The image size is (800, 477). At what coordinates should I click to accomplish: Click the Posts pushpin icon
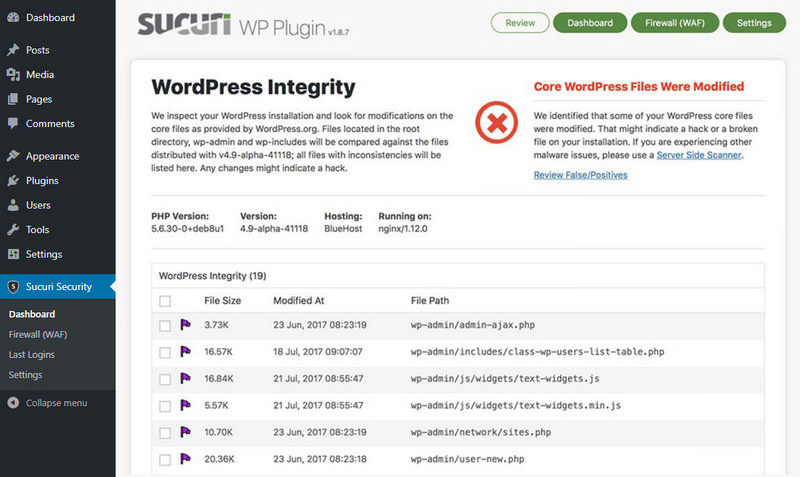coord(13,50)
